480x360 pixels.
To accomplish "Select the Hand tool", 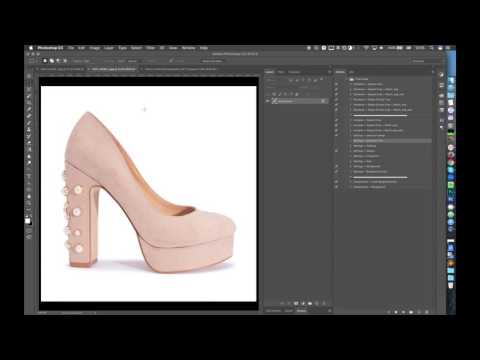I will click(x=29, y=196).
